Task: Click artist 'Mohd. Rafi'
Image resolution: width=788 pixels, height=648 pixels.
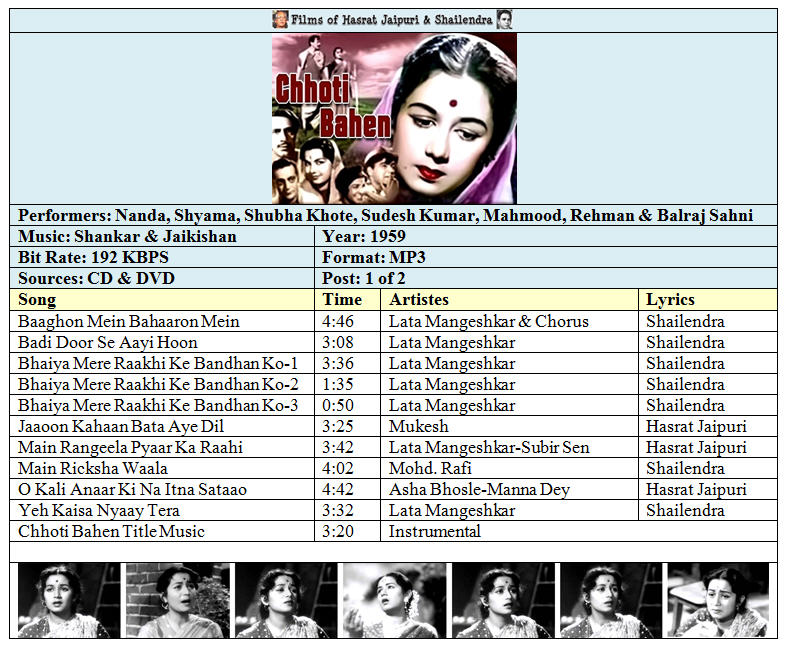Action: tap(430, 469)
